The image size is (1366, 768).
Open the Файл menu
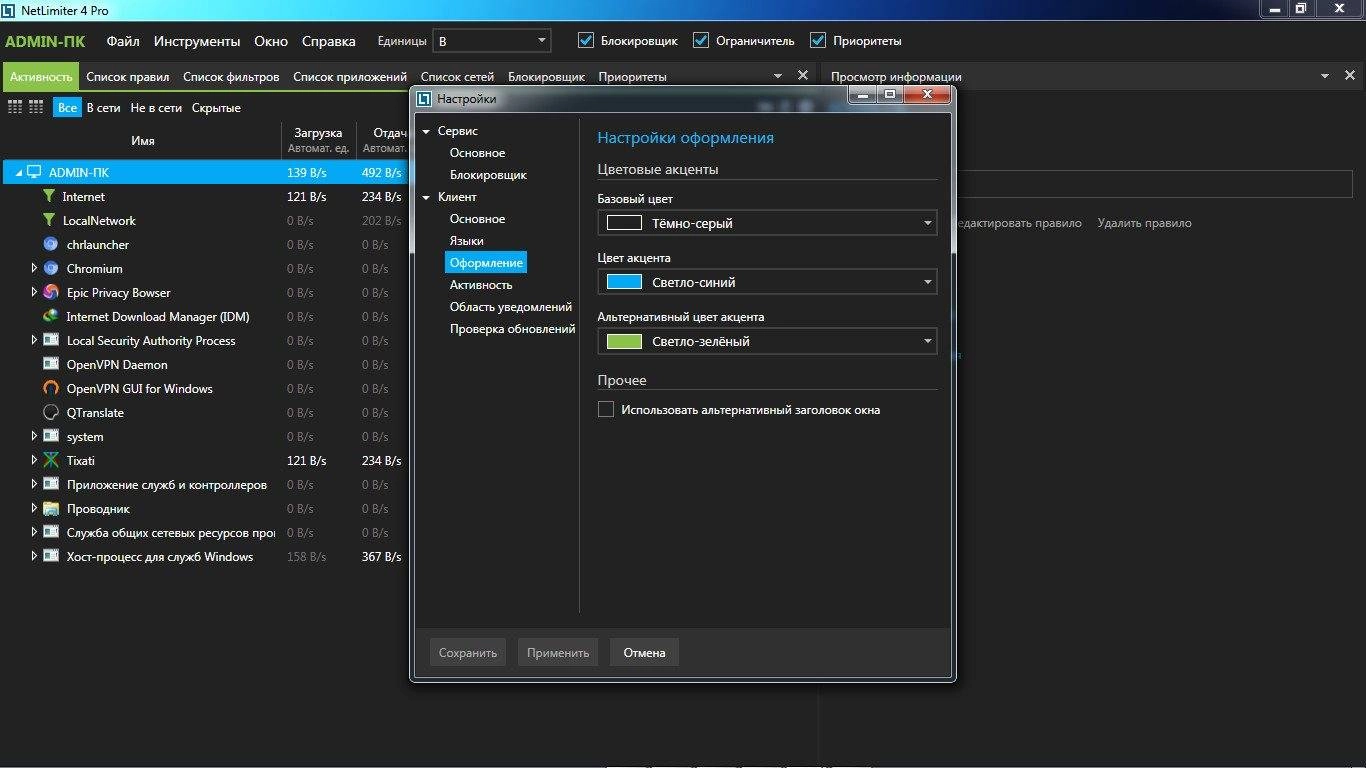tap(123, 41)
